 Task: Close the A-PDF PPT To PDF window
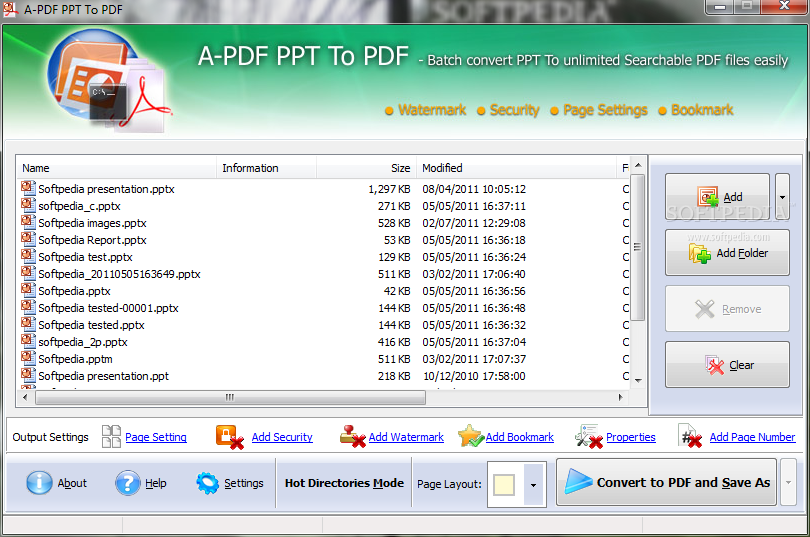[x=784, y=7]
